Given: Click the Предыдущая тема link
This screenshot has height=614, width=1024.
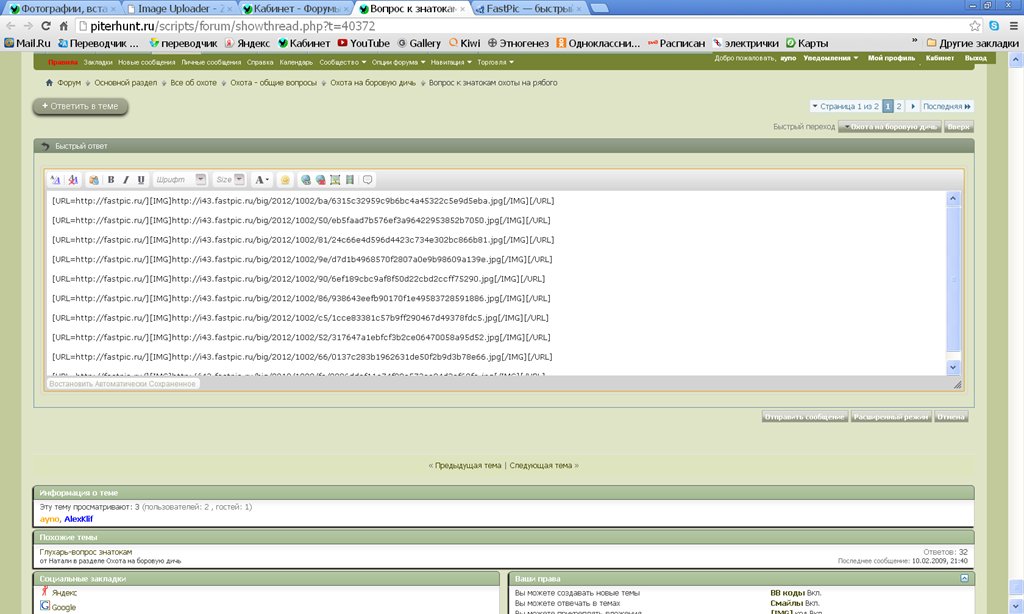Looking at the screenshot, I should point(468,466).
